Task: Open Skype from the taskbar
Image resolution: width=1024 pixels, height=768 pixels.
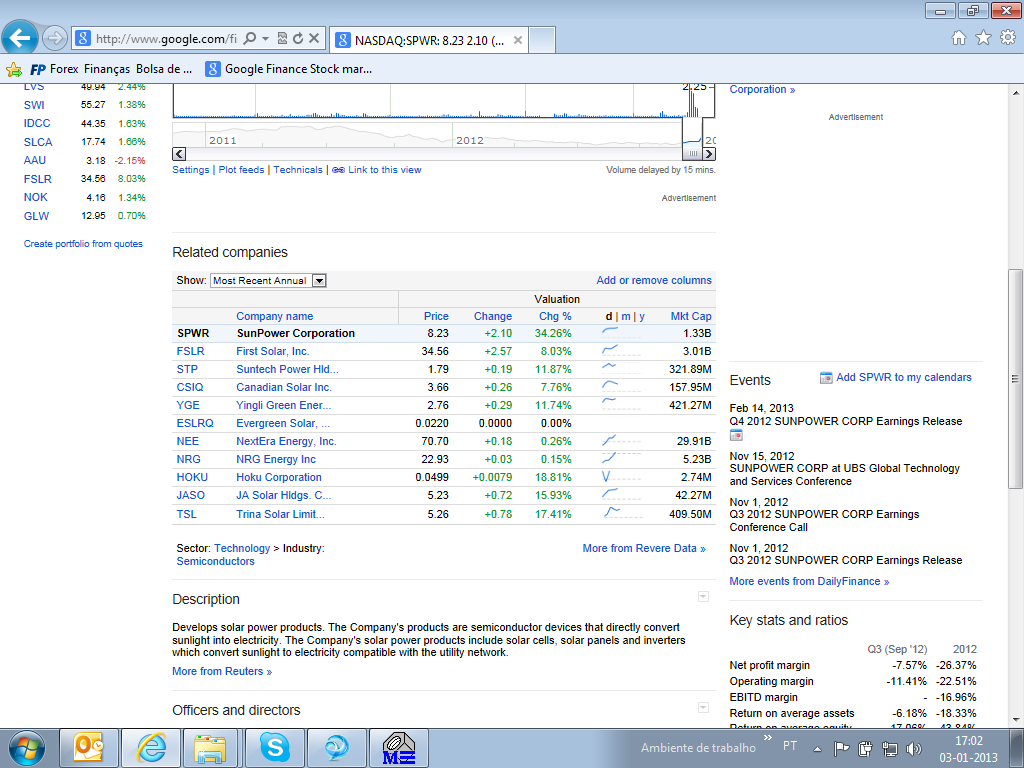Action: [274, 748]
